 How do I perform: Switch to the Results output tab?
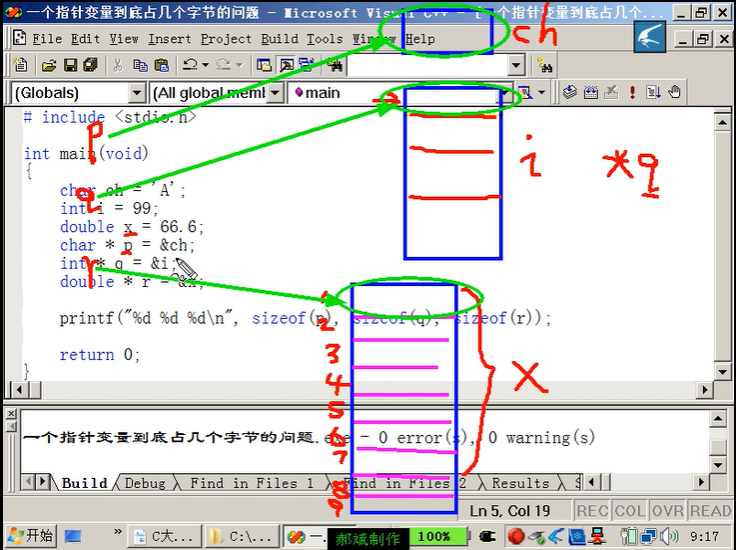520,483
